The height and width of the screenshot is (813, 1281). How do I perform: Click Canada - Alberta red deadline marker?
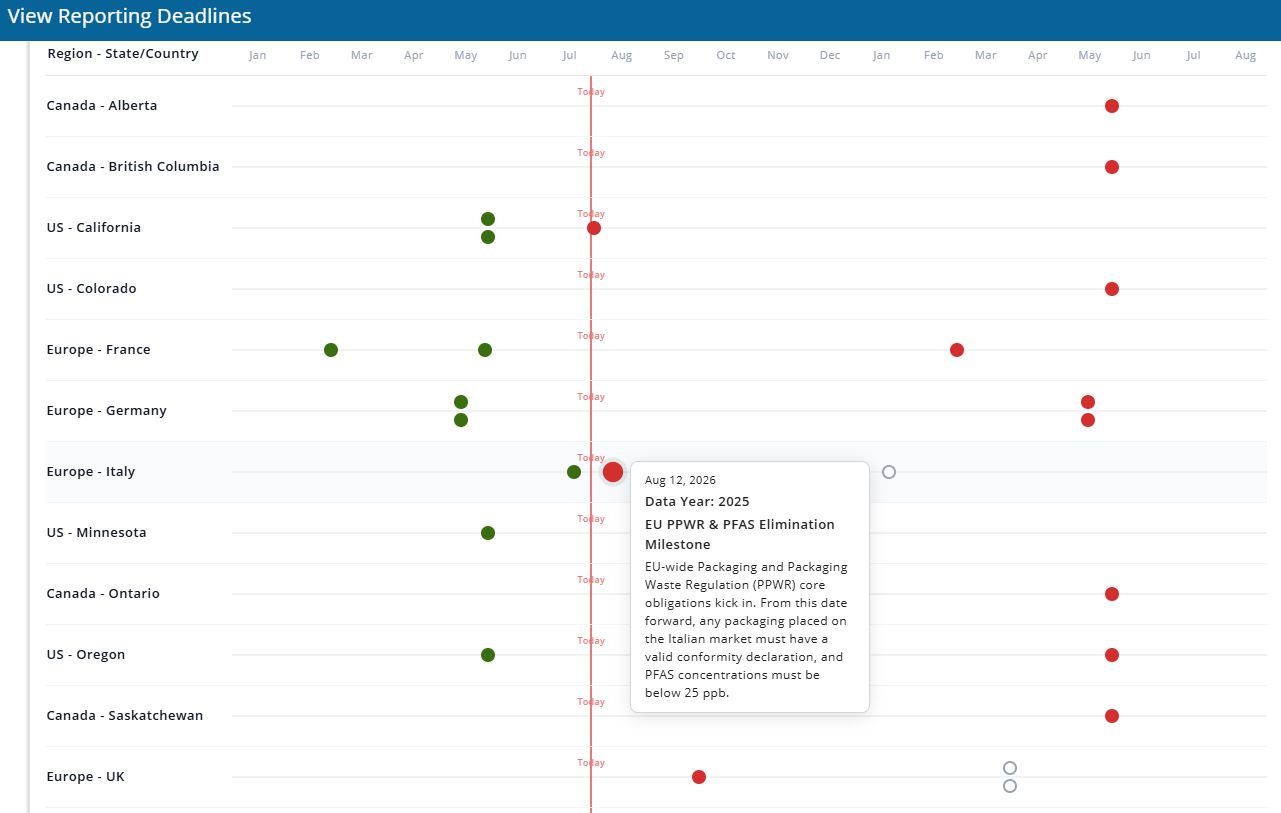click(x=1112, y=106)
